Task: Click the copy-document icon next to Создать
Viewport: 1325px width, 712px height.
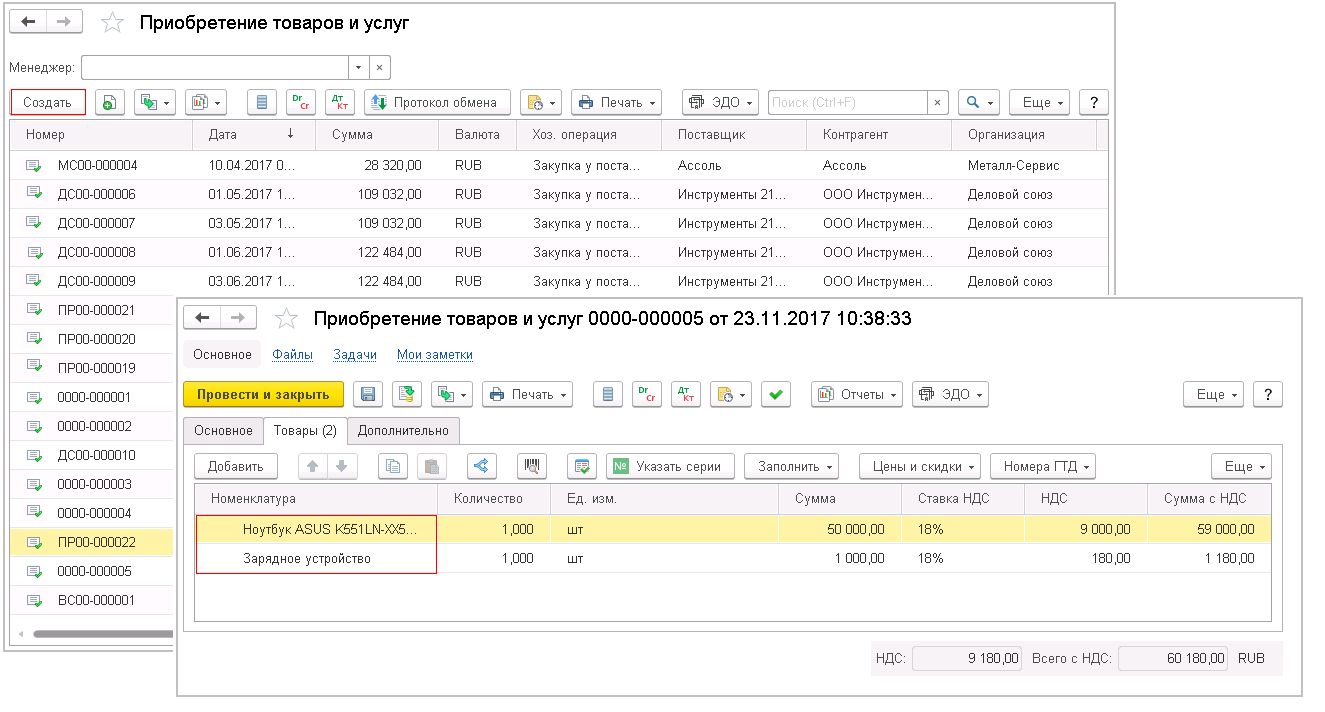Action: (109, 102)
